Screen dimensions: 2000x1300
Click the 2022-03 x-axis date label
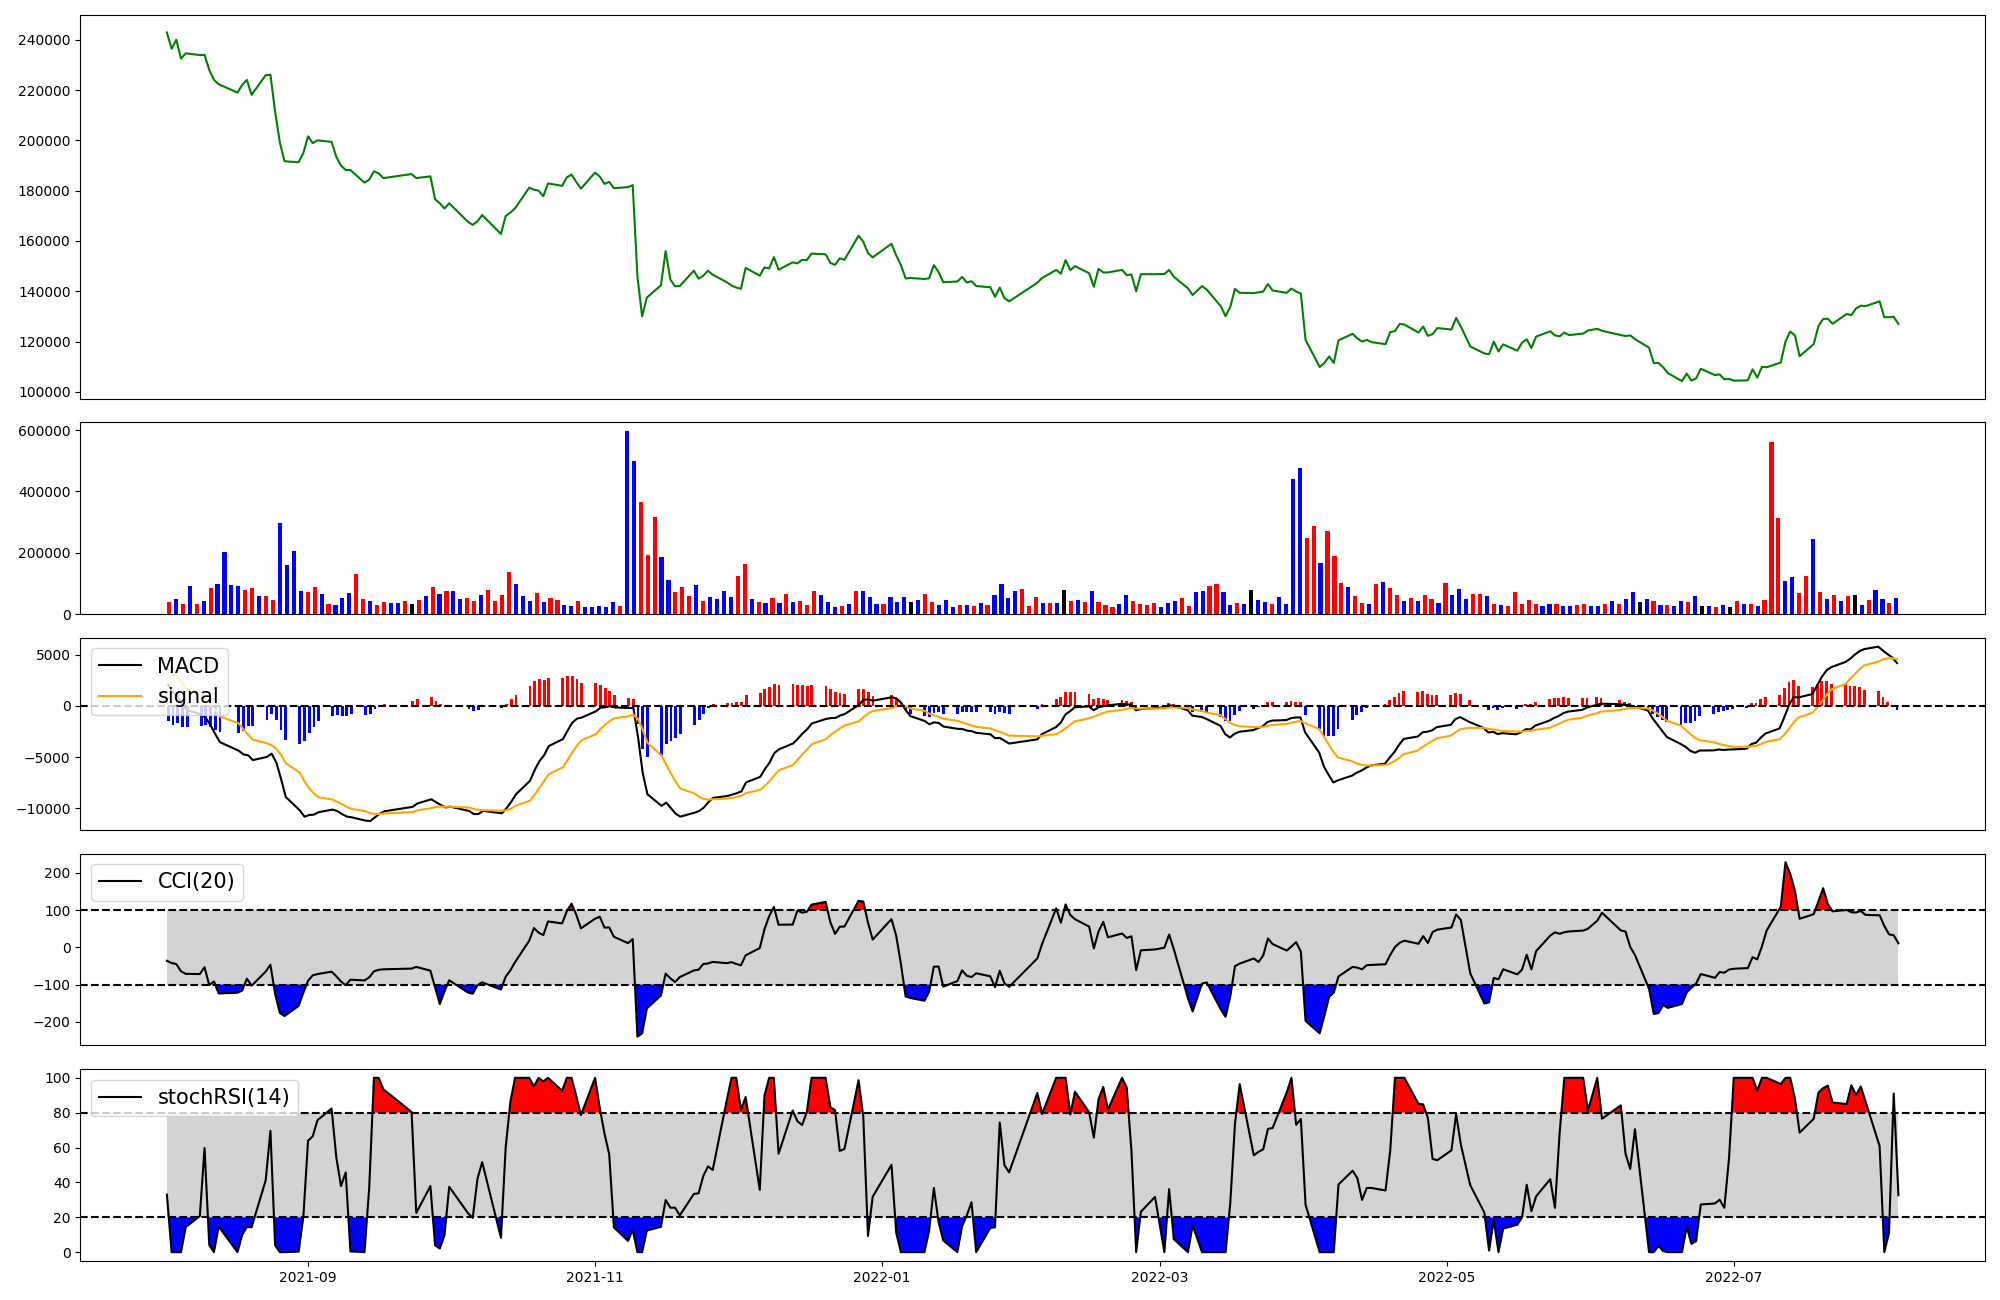click(1160, 1277)
